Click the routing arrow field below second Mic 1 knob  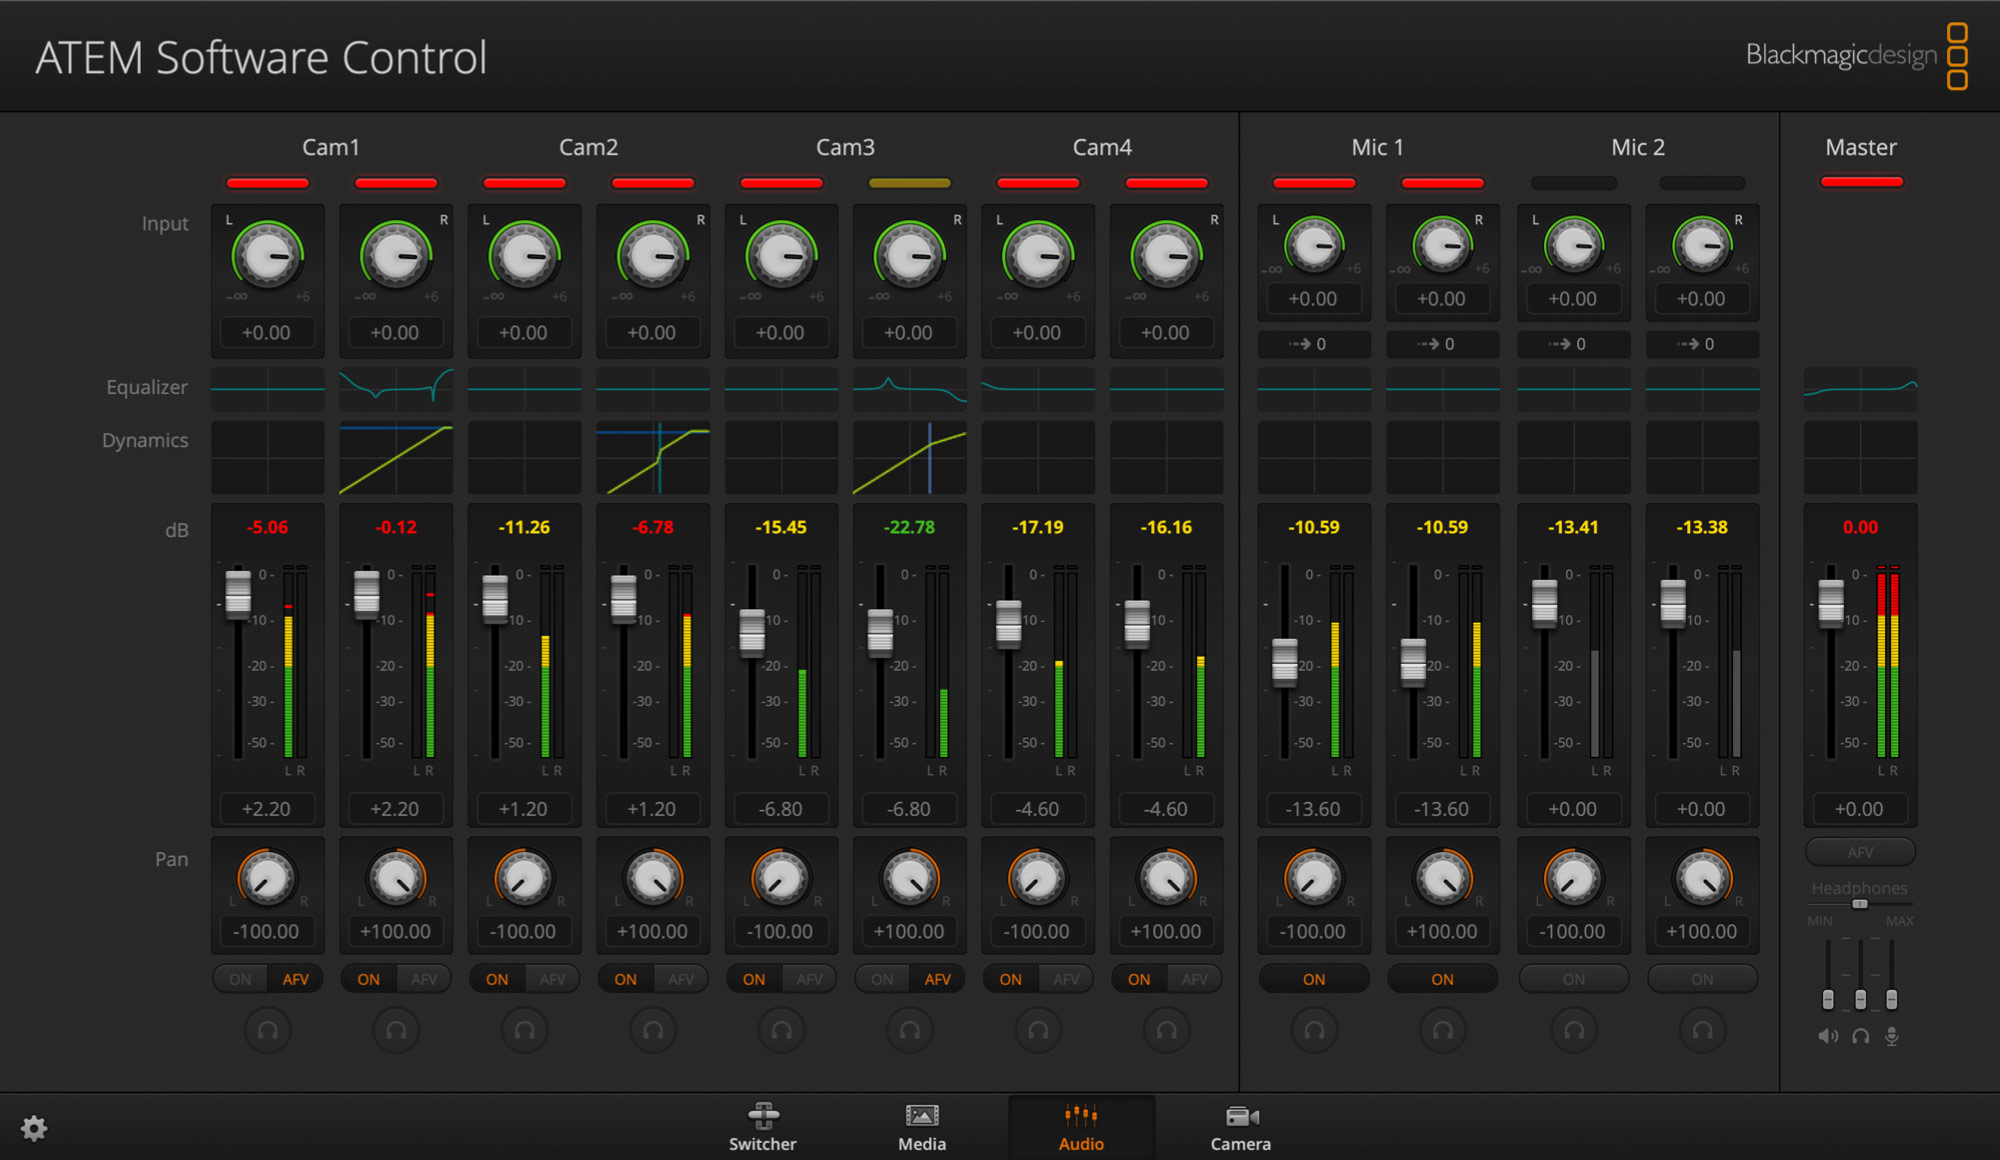tap(1441, 344)
